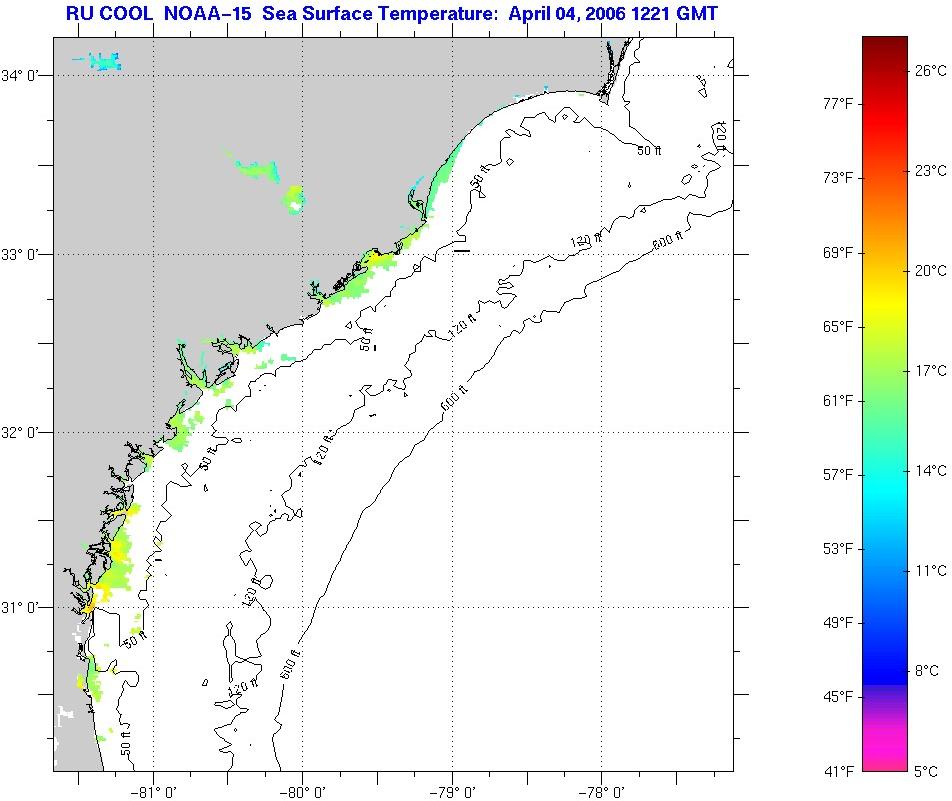Click the 5°C colorbar label

click(x=927, y=771)
